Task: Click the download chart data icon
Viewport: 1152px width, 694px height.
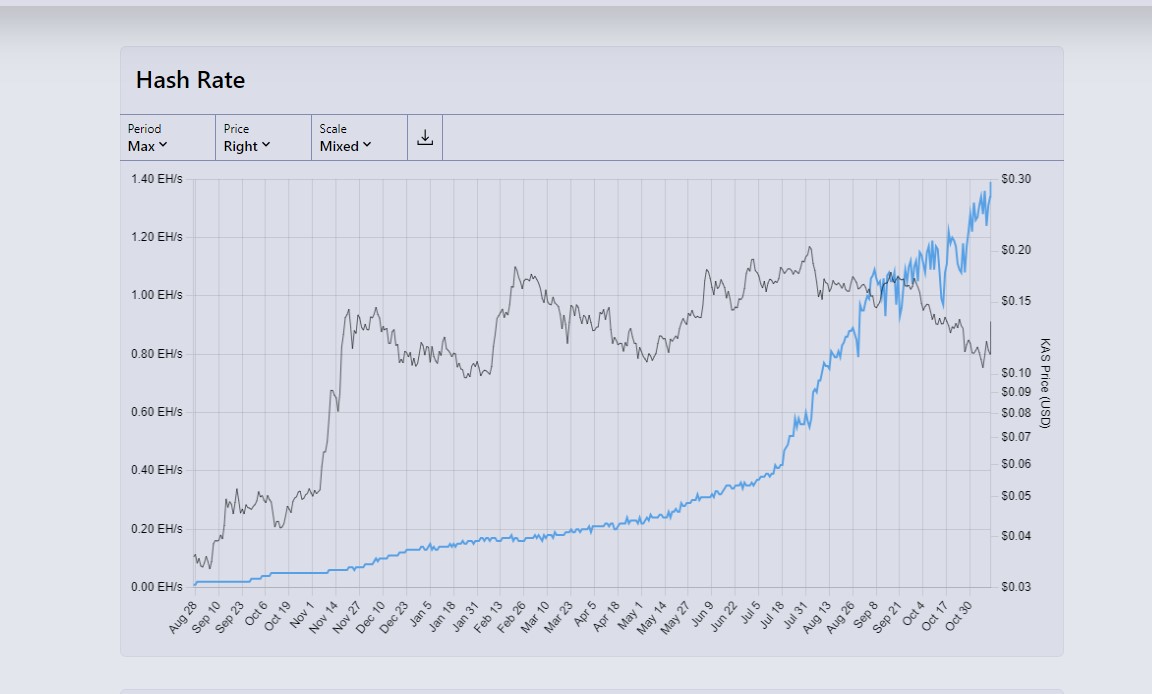Action: (425, 138)
